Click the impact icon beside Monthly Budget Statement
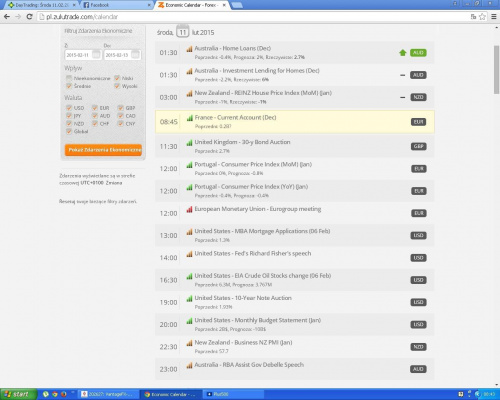500x400 pixels. click(x=189, y=321)
